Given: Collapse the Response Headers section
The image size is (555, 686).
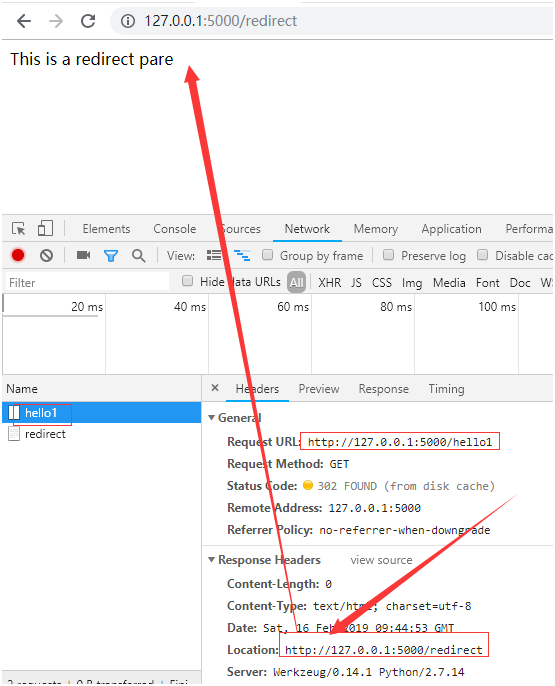Looking at the screenshot, I should pyautogui.click(x=212, y=560).
